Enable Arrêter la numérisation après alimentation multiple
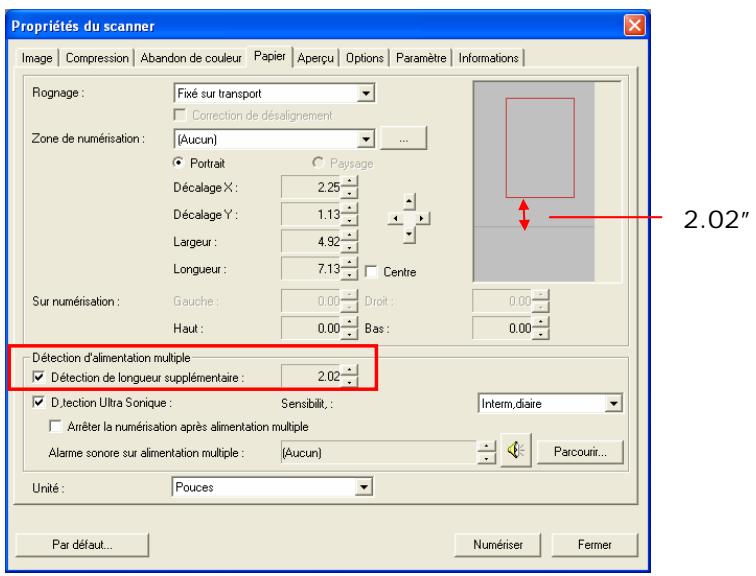This screenshot has height=576, width=756. click(x=55, y=426)
